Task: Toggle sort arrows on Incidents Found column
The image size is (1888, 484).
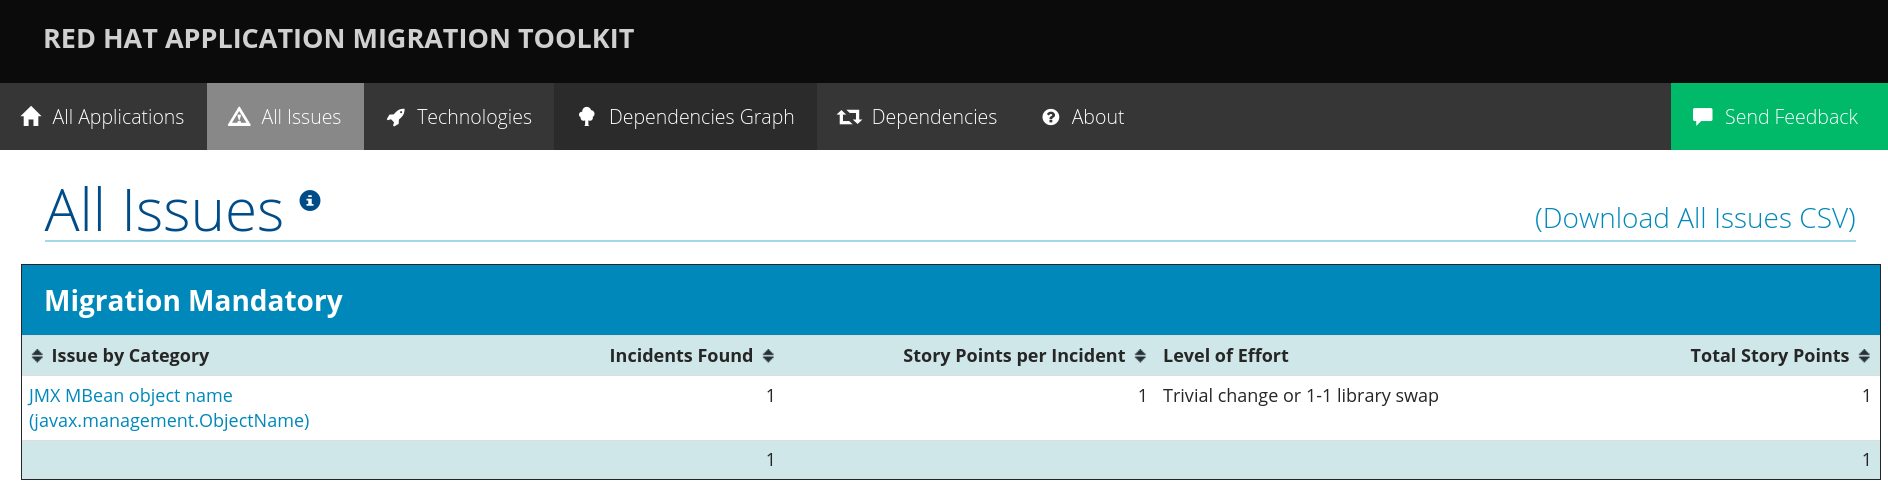Action: coord(768,356)
